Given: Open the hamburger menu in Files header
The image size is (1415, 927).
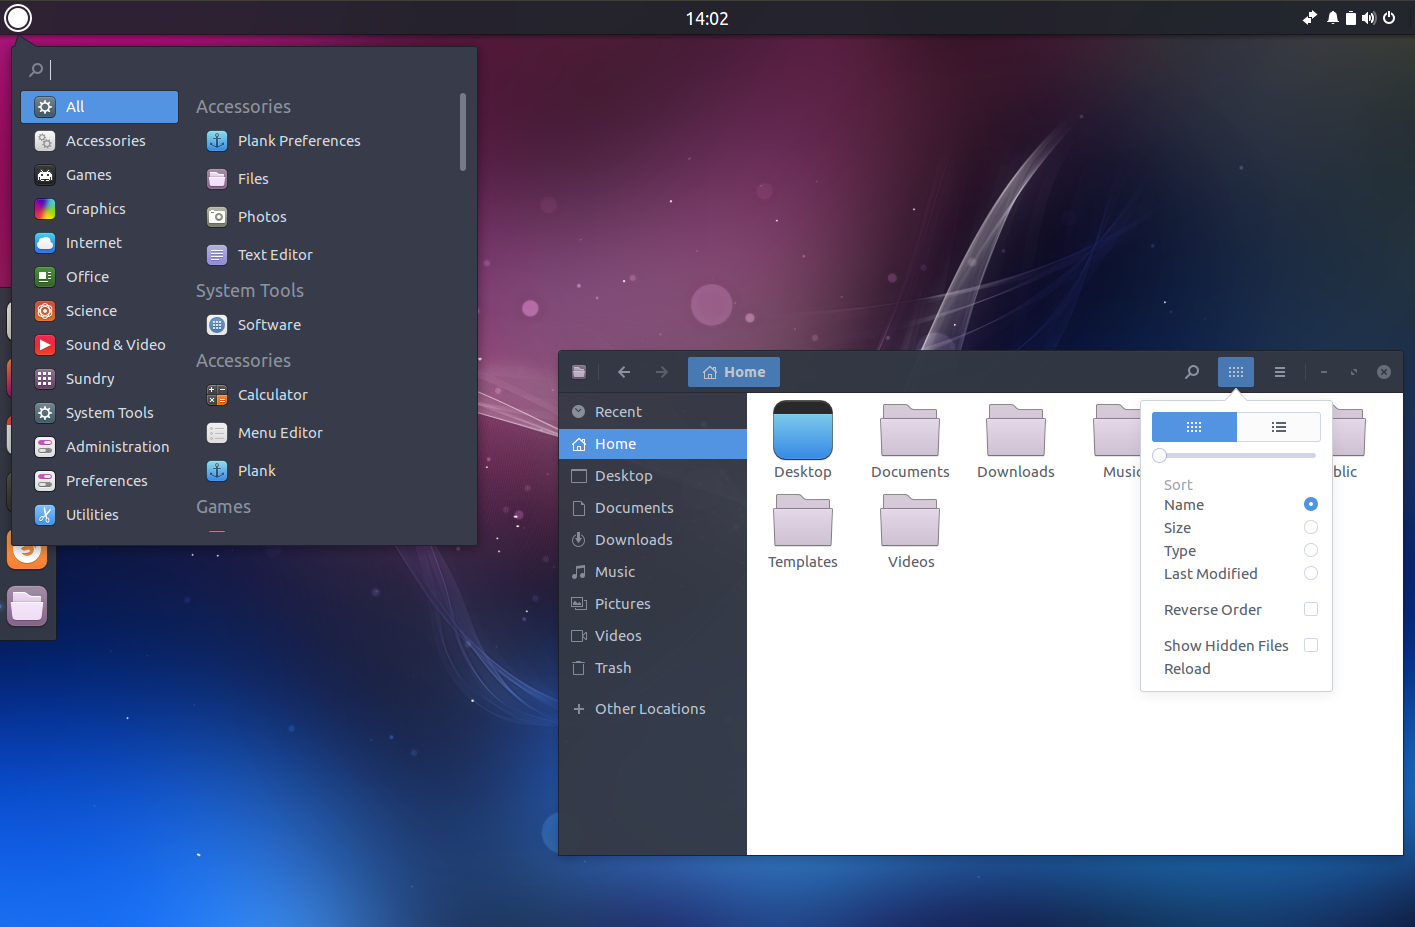Looking at the screenshot, I should [x=1280, y=372].
